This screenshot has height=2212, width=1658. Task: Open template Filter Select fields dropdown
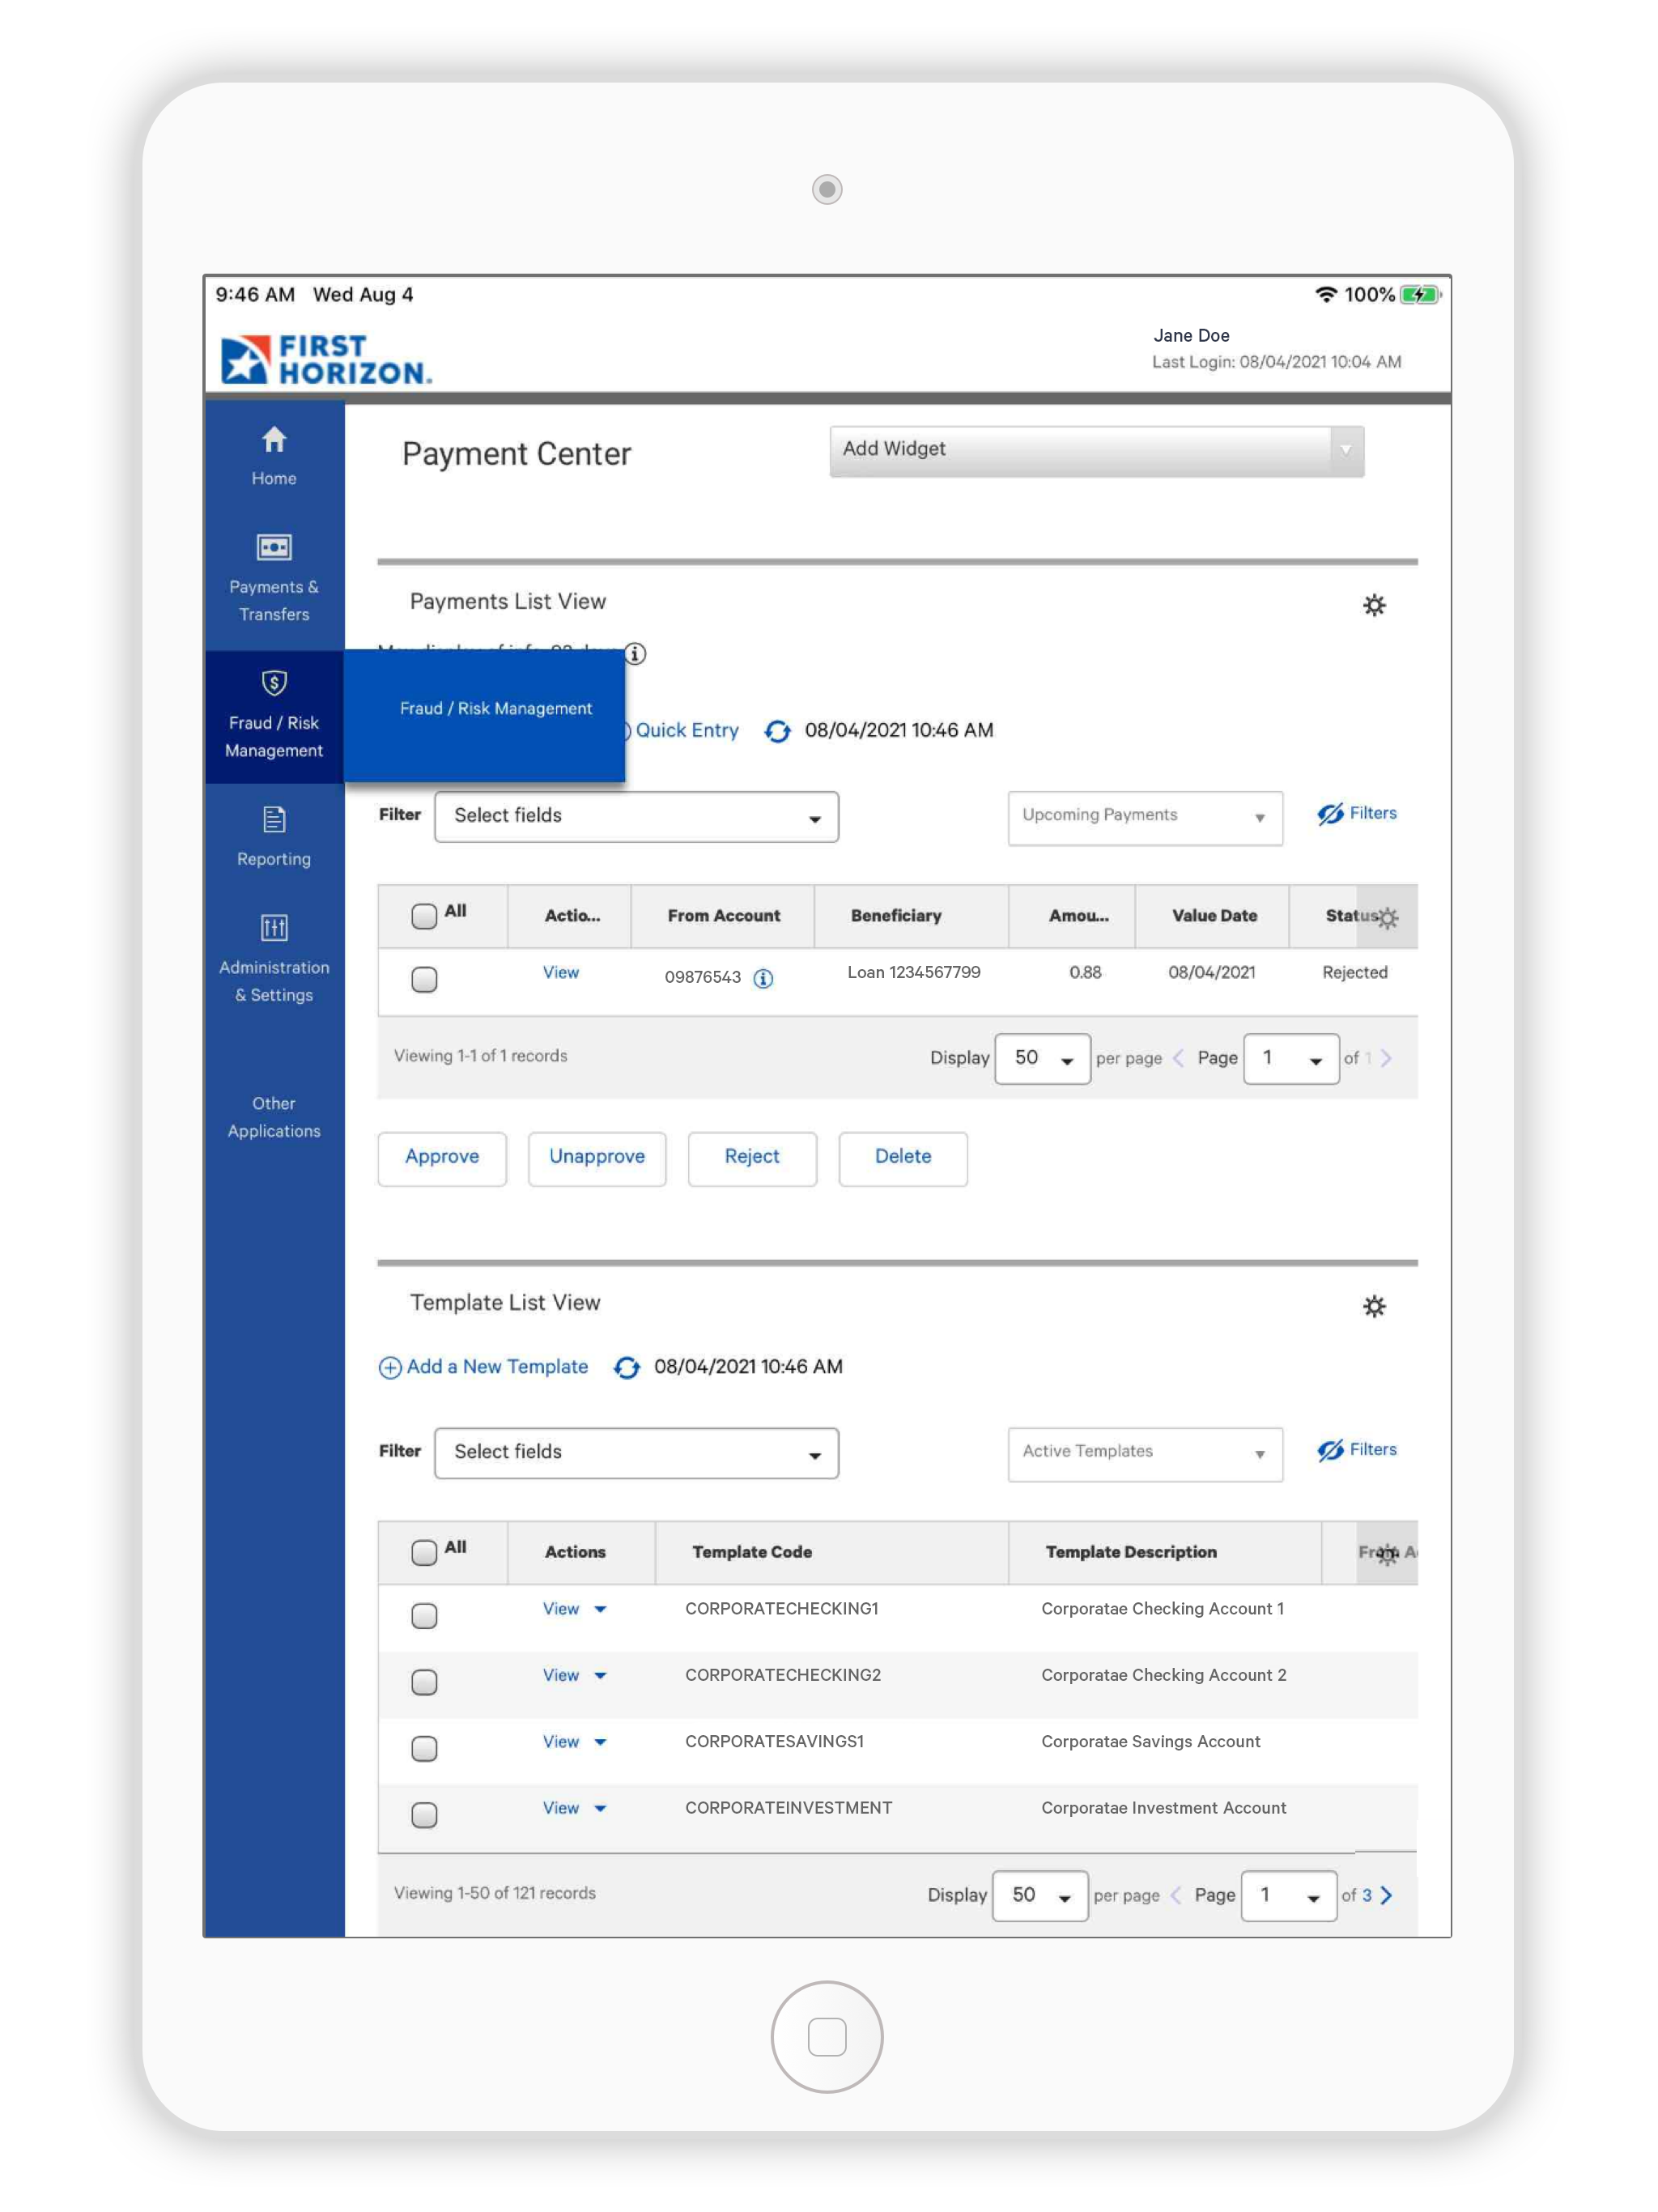pyautogui.click(x=636, y=1452)
